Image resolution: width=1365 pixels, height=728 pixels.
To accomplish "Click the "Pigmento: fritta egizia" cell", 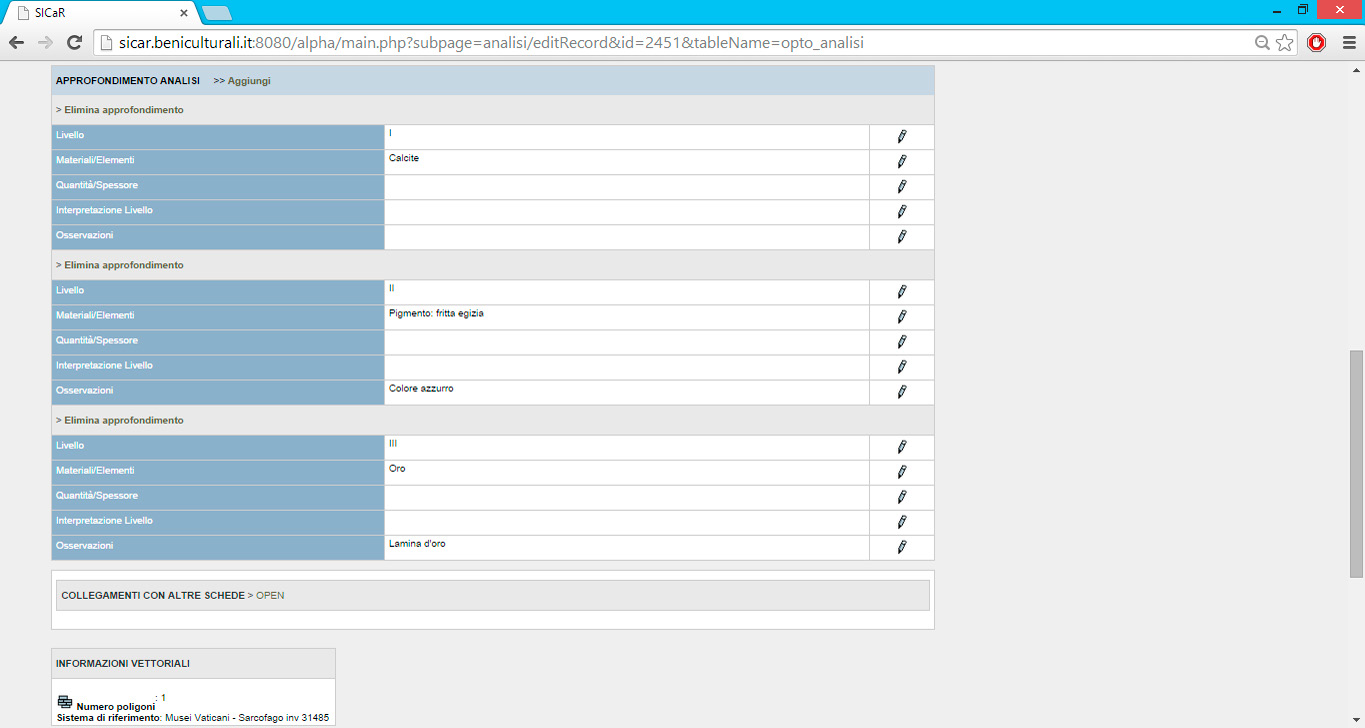I will click(x=627, y=317).
